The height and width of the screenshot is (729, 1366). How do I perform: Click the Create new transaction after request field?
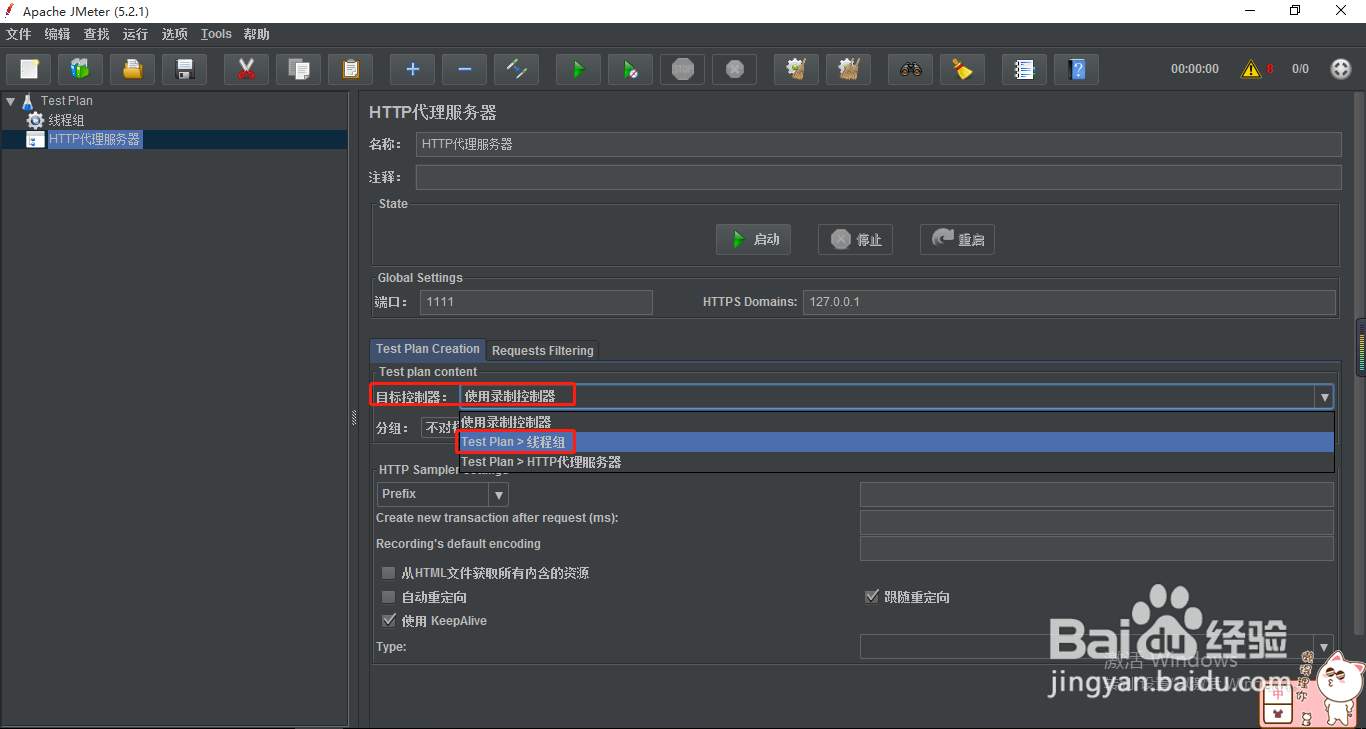point(1097,522)
